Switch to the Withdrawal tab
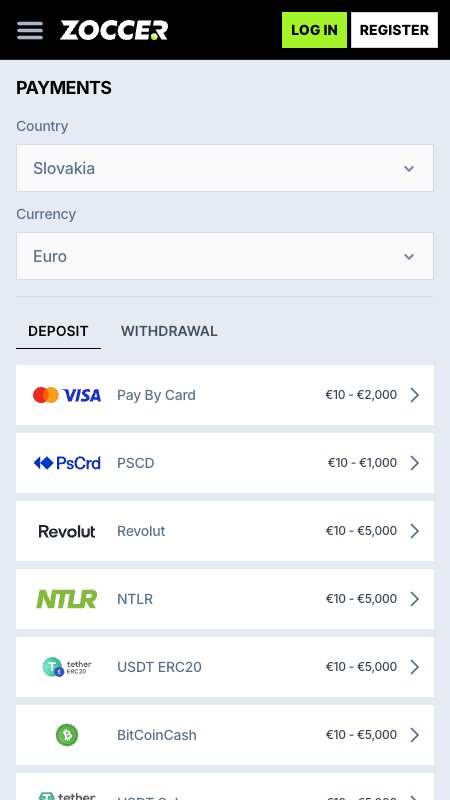Image resolution: width=450 pixels, height=800 pixels. (x=169, y=331)
